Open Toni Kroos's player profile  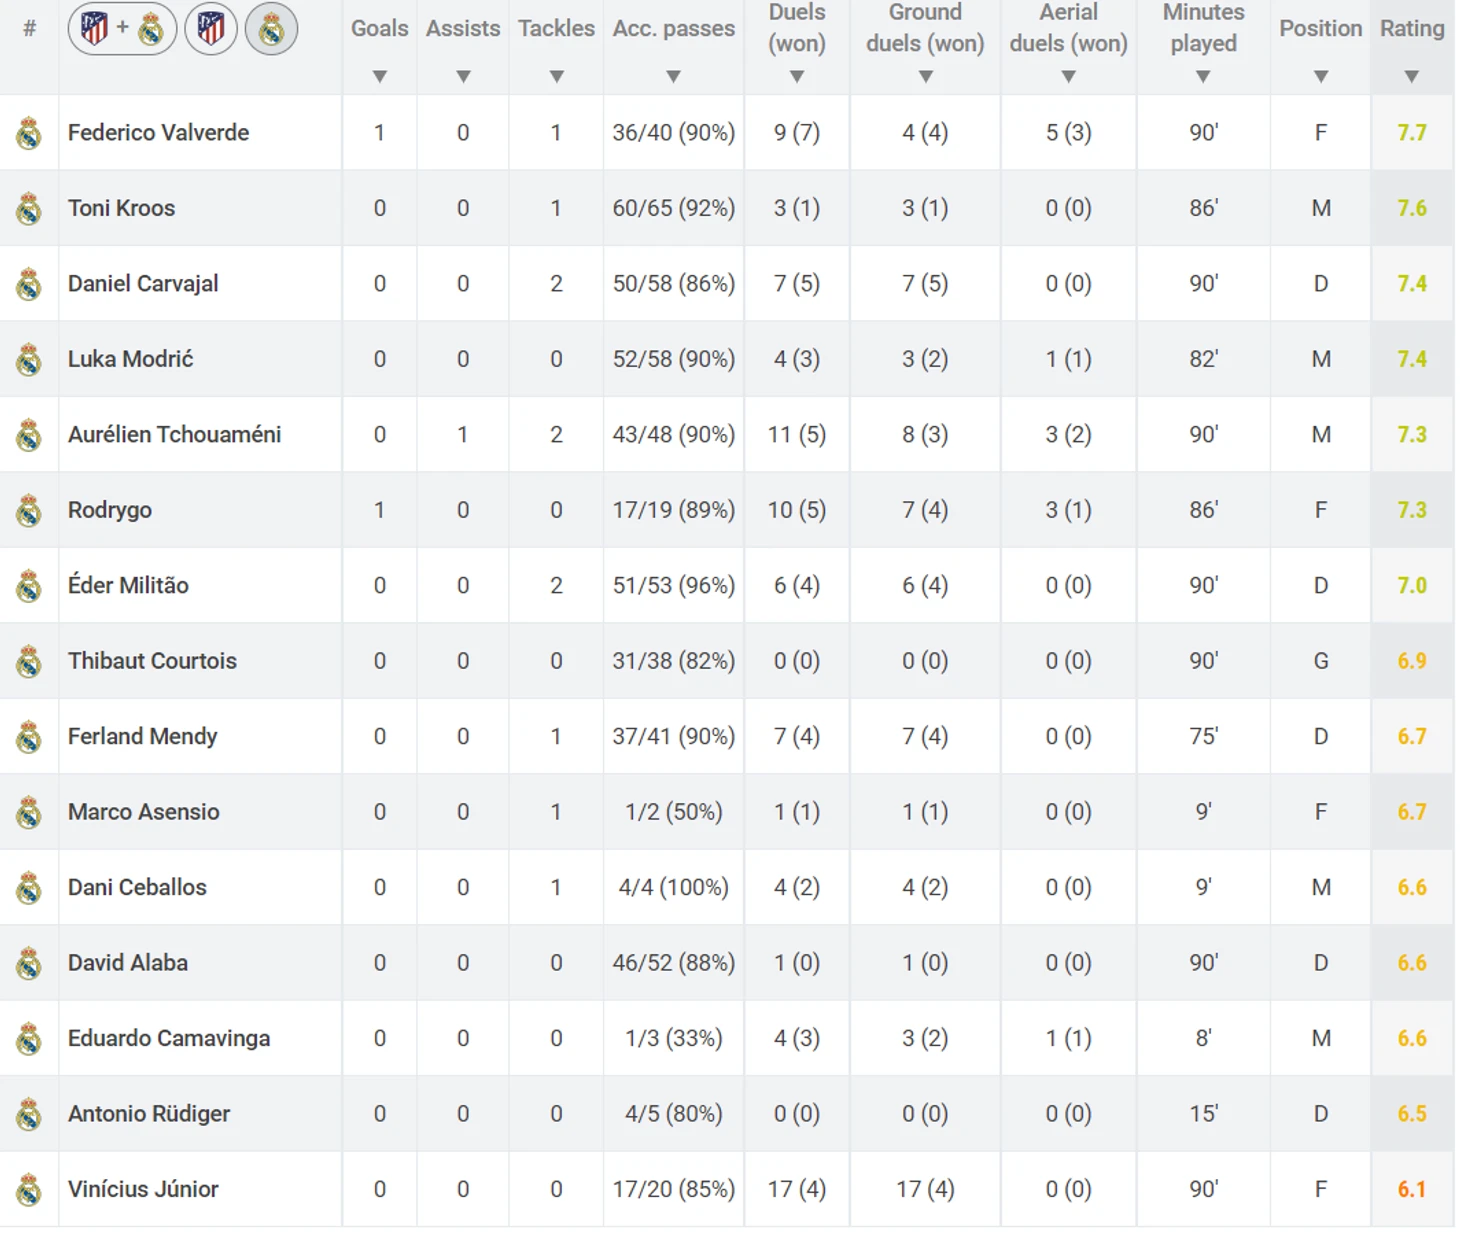121,208
